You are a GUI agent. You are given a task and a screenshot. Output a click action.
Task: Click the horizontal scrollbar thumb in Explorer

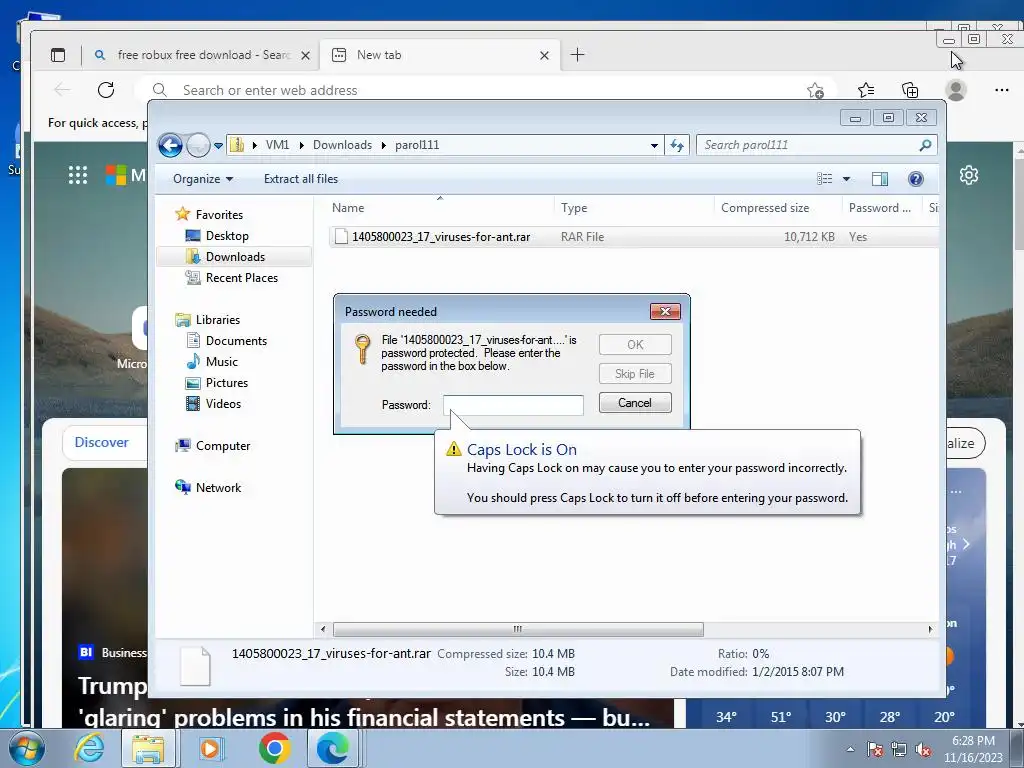(518, 630)
